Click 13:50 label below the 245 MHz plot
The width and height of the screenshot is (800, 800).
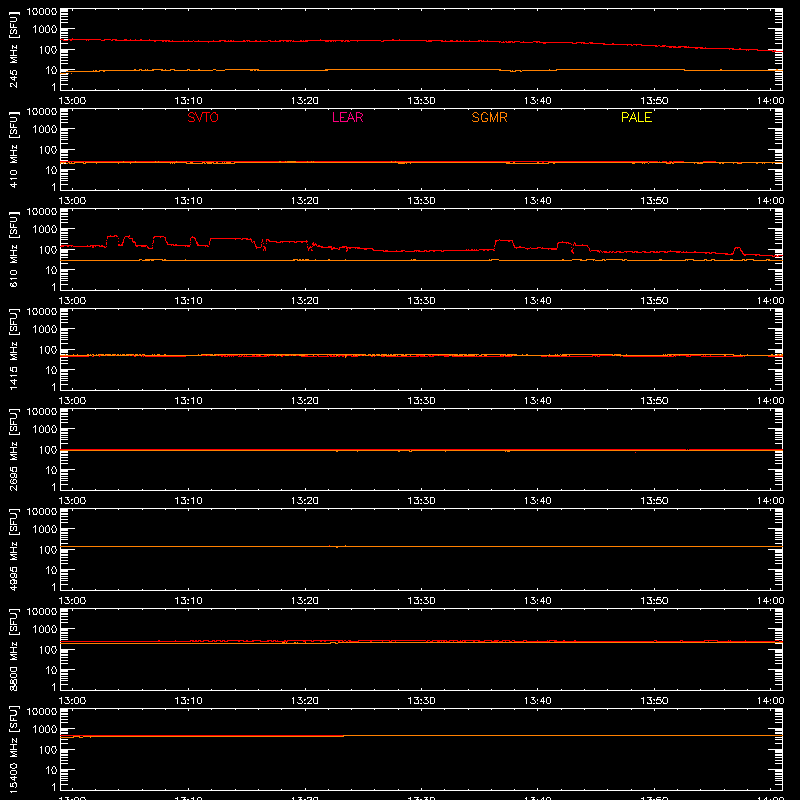(x=654, y=101)
